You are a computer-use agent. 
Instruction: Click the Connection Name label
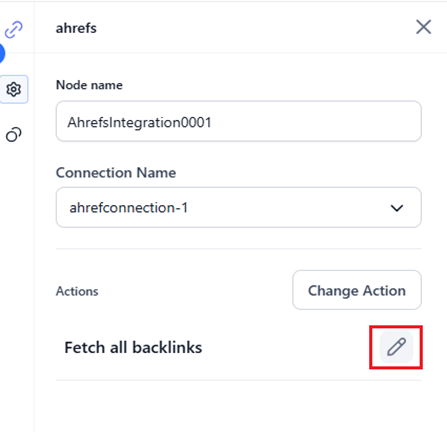click(116, 173)
